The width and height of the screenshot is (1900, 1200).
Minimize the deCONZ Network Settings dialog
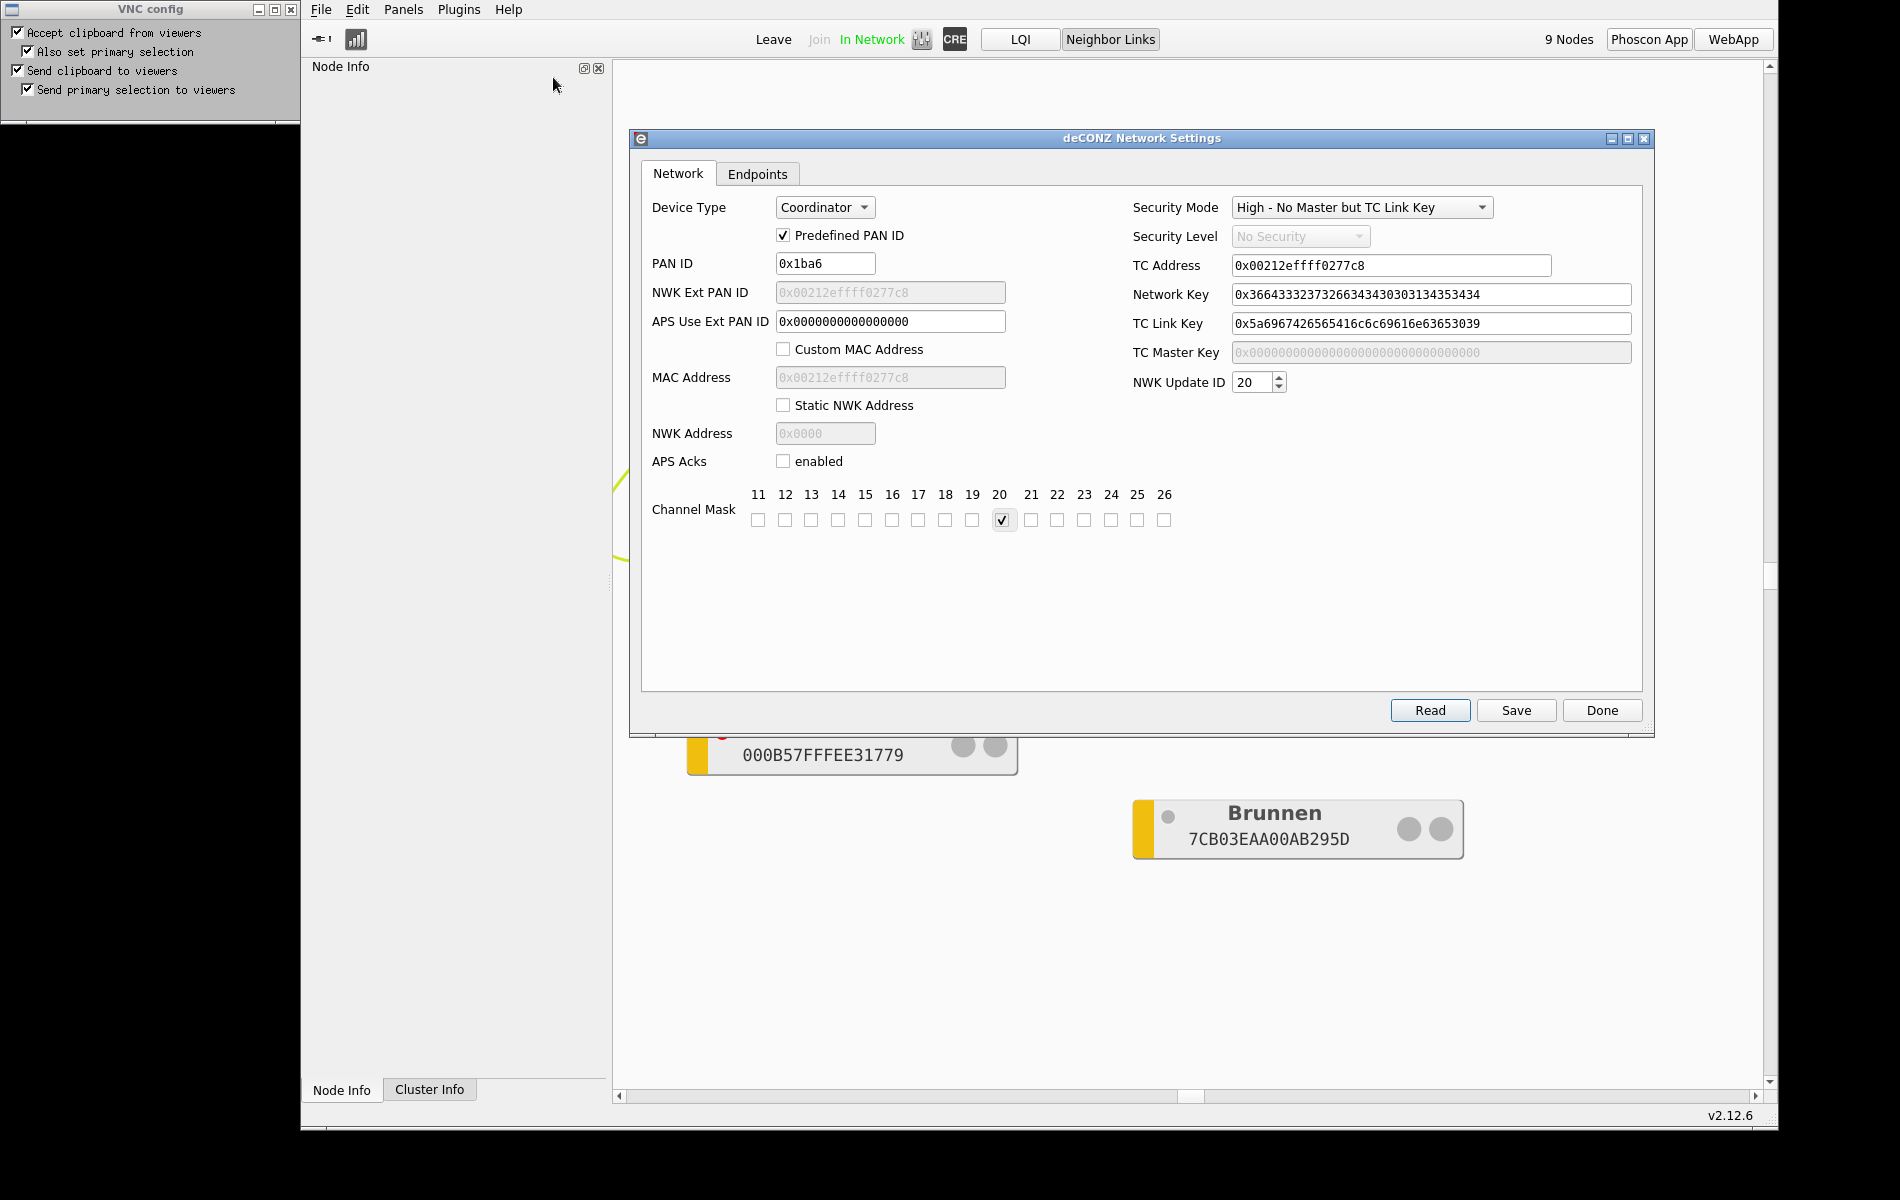point(1612,139)
